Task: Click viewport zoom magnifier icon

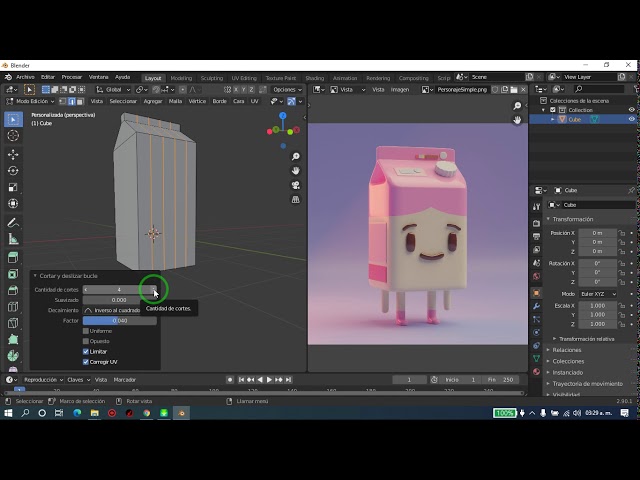Action: [x=296, y=156]
